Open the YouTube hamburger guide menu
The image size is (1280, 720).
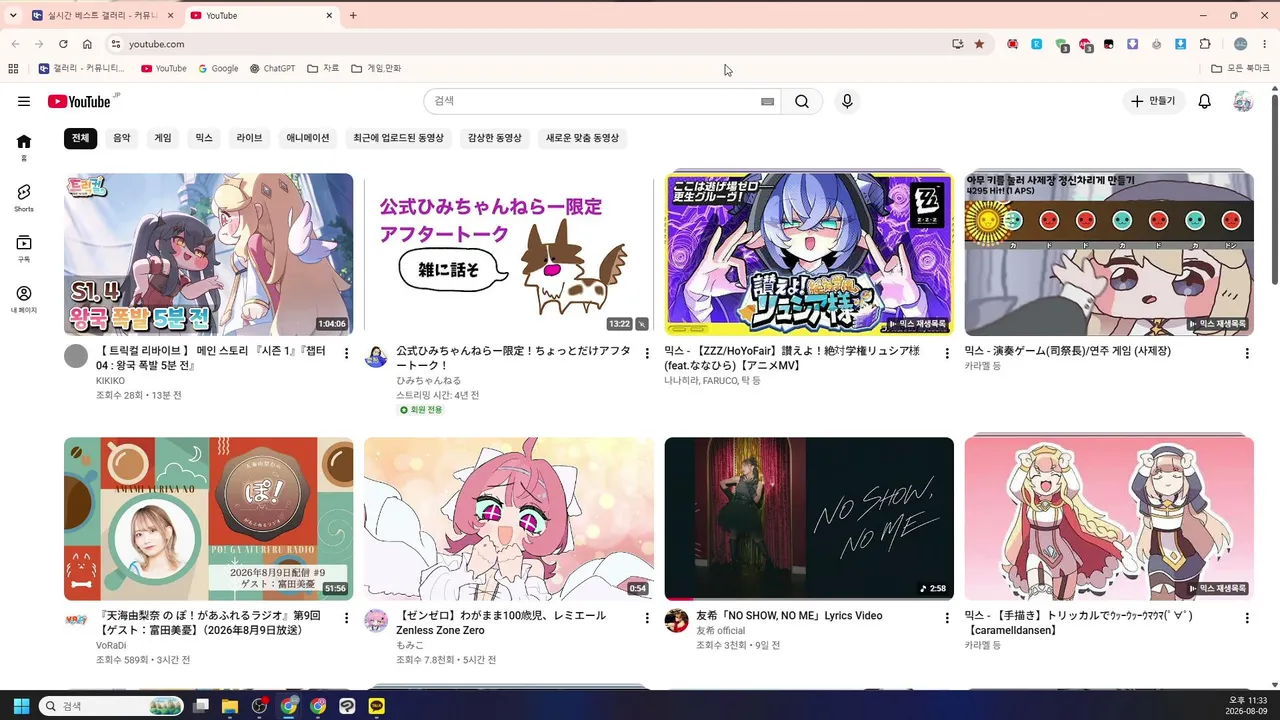coord(24,101)
